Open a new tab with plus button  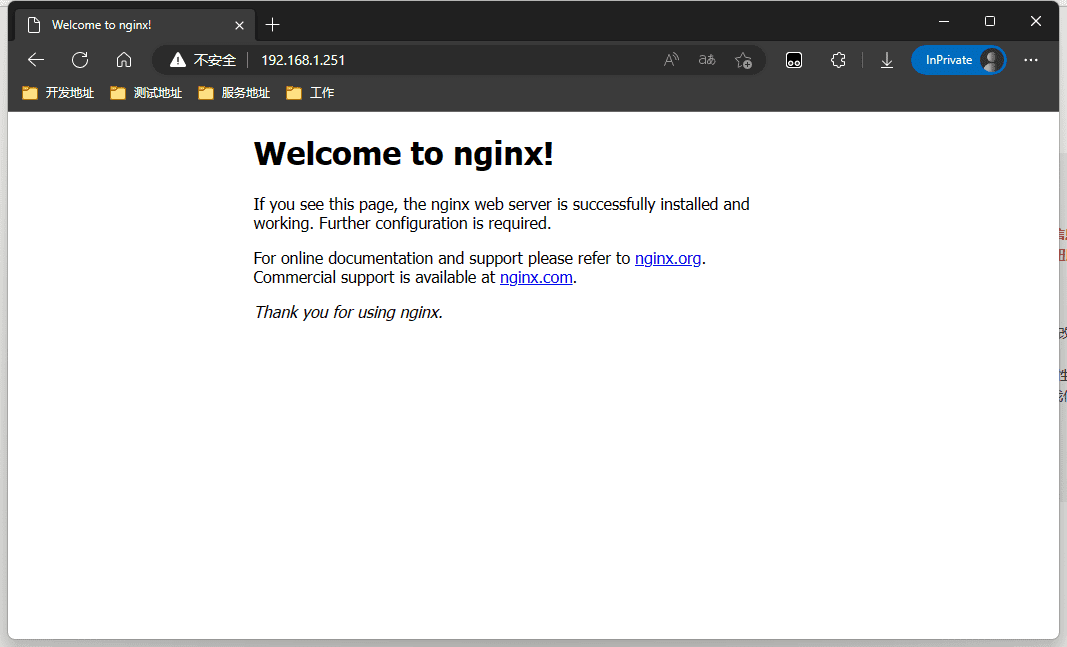tap(272, 25)
